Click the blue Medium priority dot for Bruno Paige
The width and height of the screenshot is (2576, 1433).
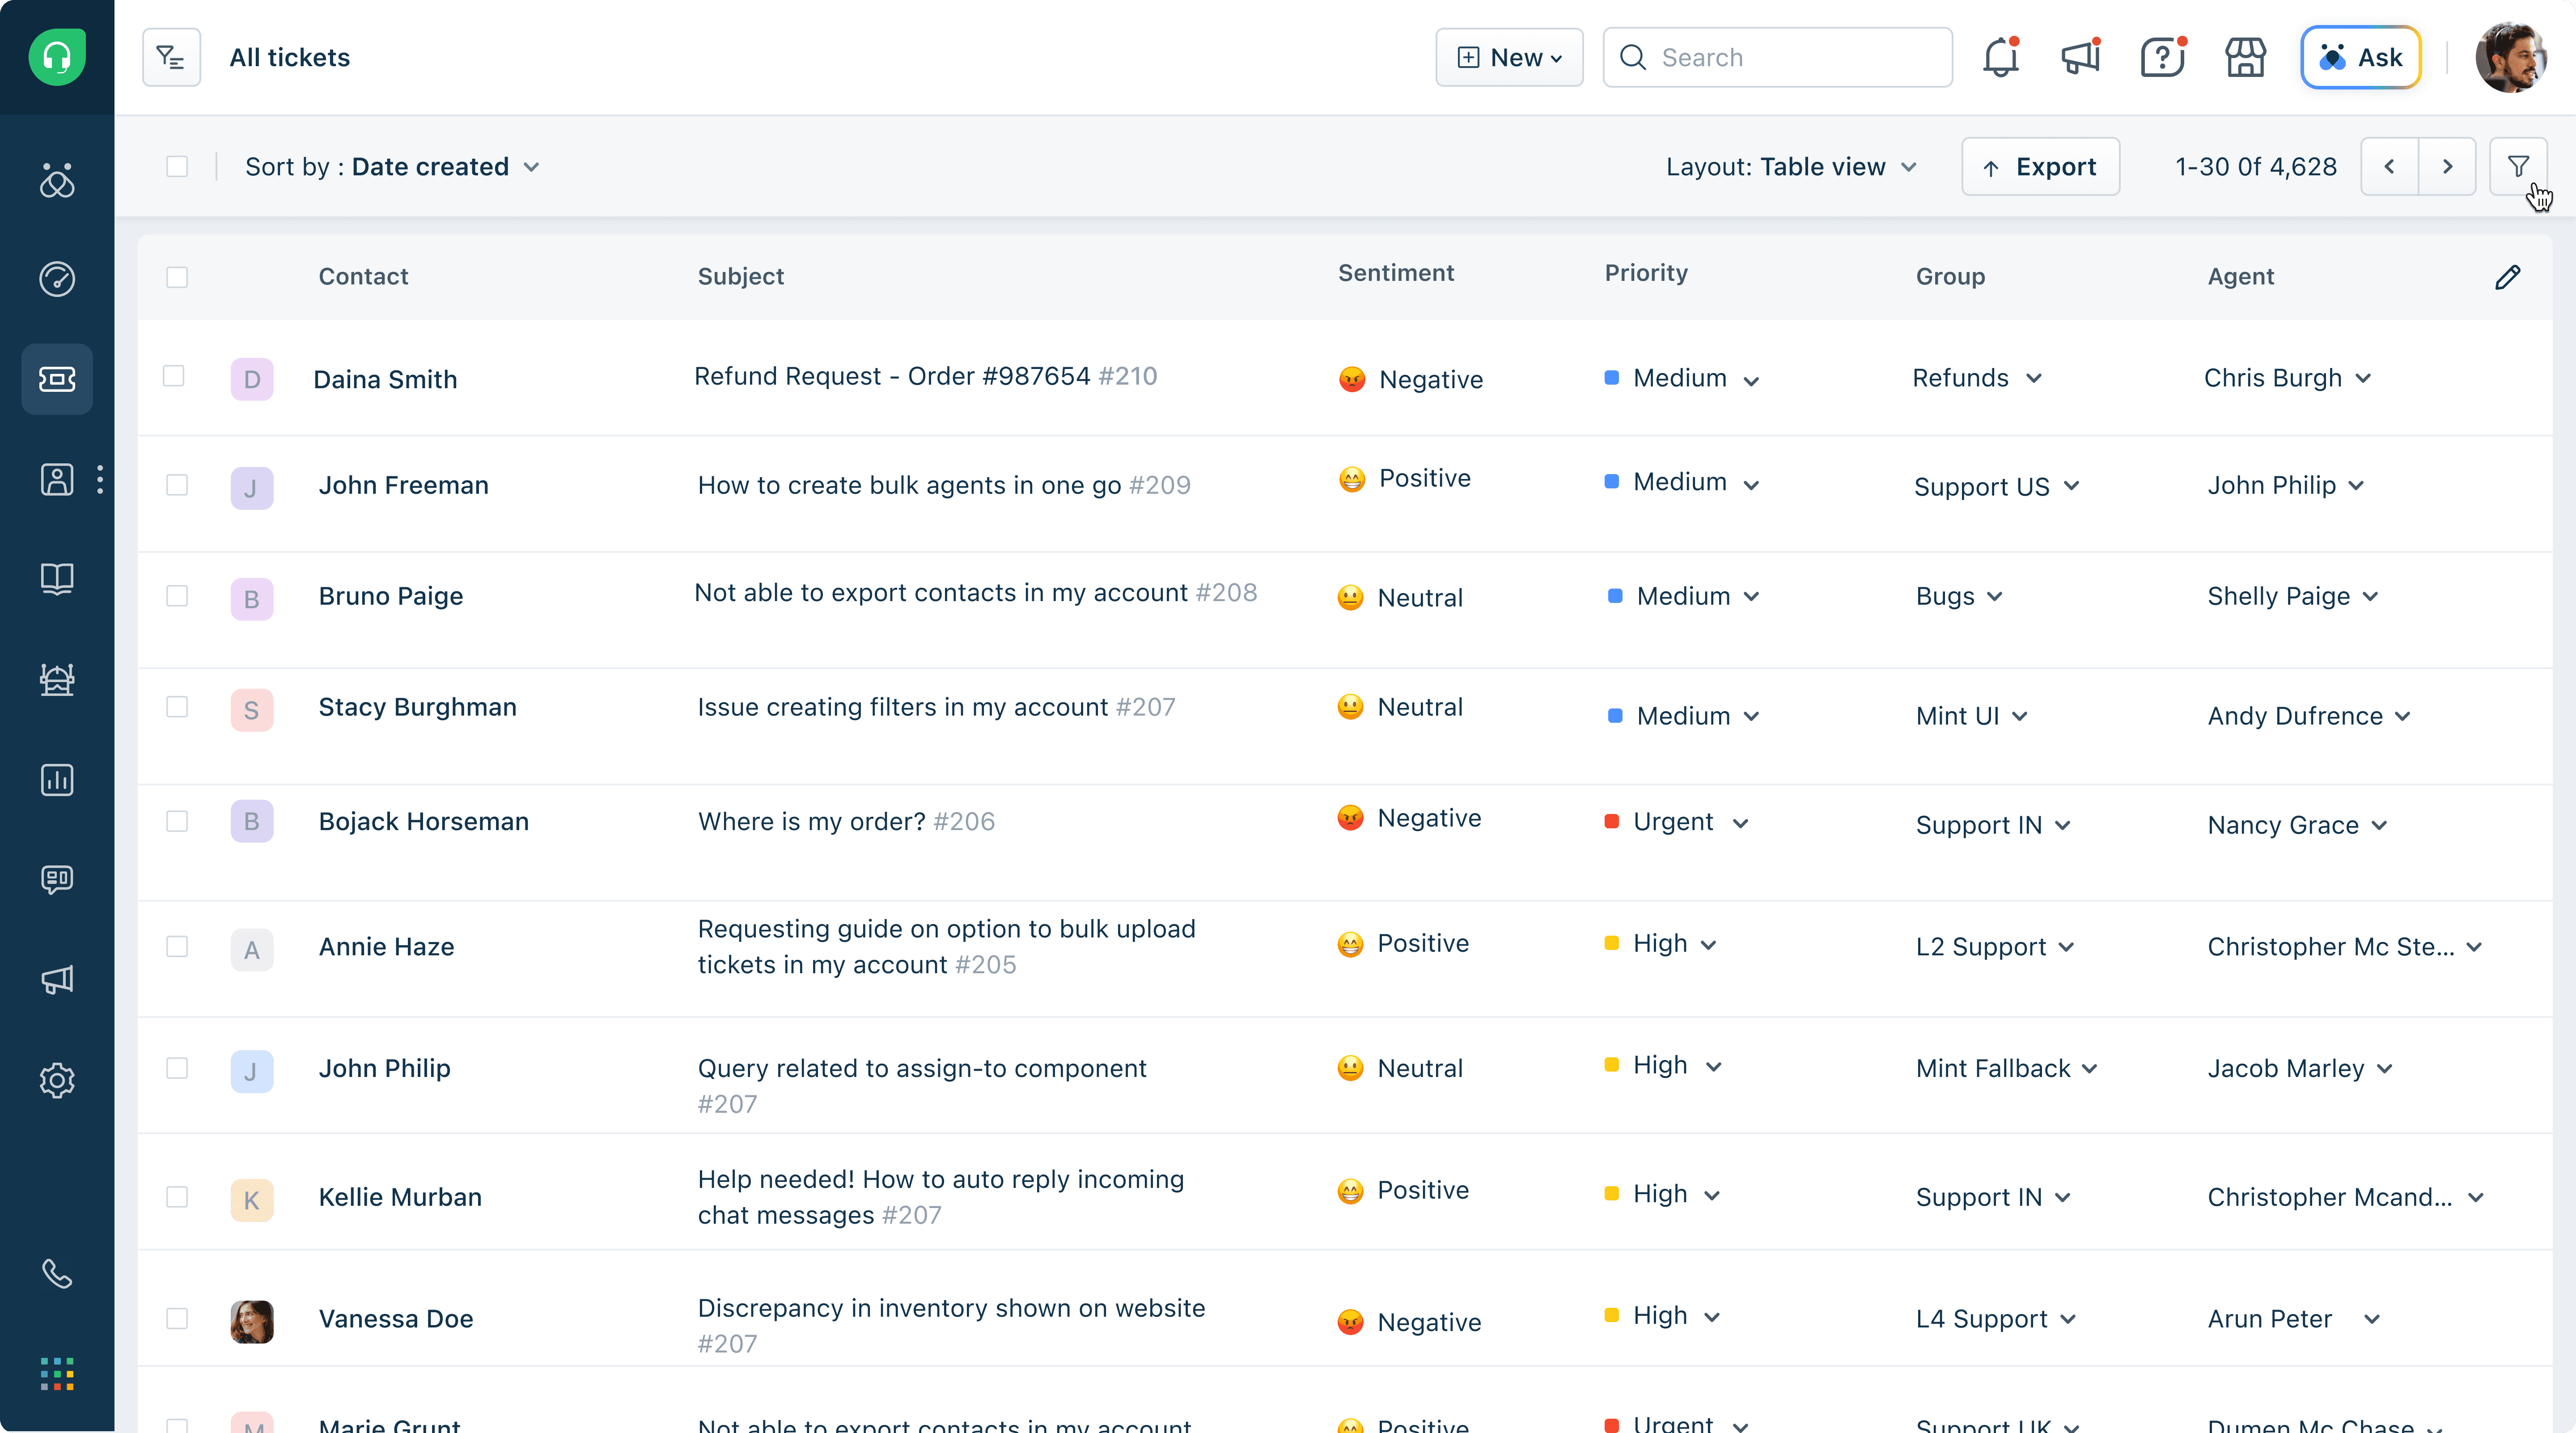1615,596
